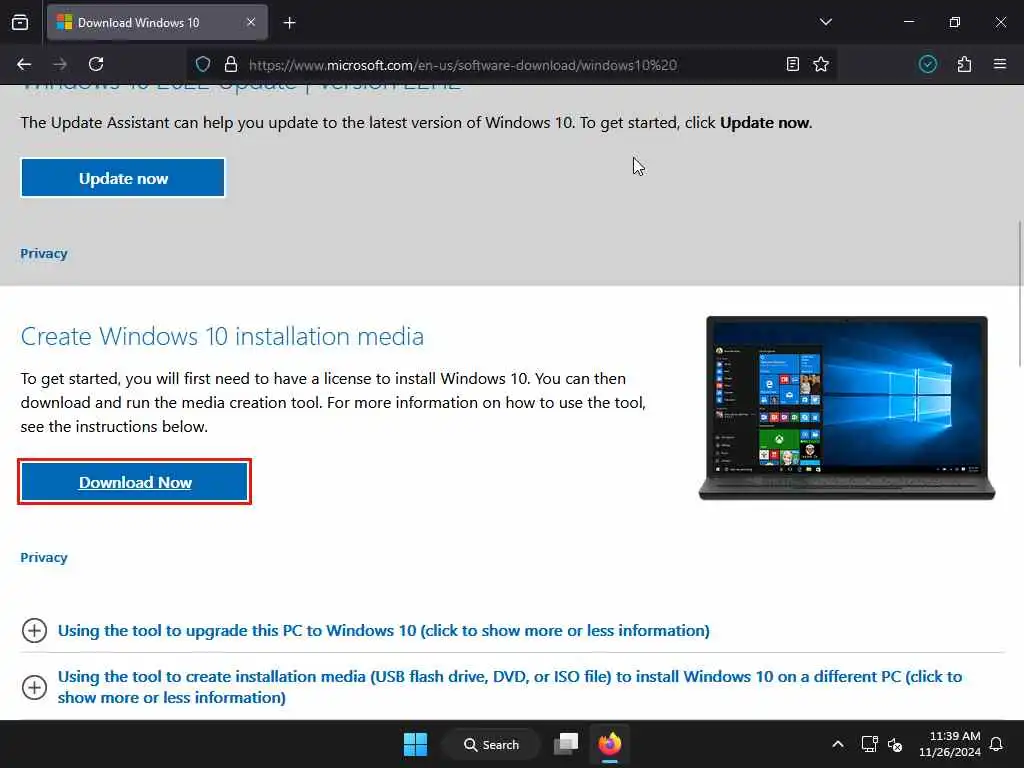Open Firefox recent browsing view icon
The height and width of the screenshot is (768, 1024).
(20, 22)
